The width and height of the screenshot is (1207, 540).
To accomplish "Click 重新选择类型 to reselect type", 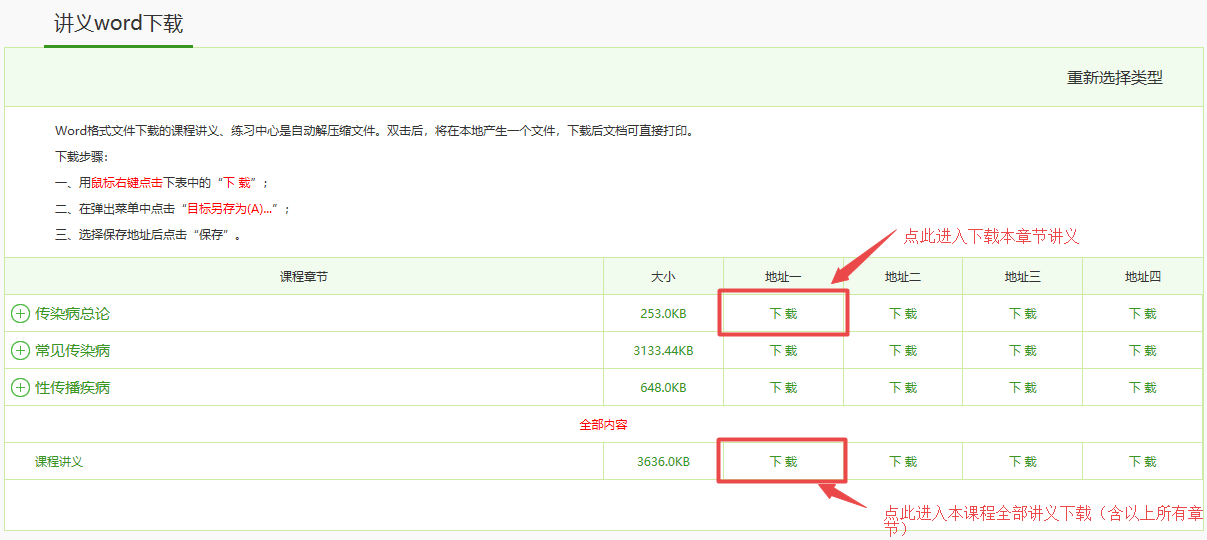I will (1114, 78).
